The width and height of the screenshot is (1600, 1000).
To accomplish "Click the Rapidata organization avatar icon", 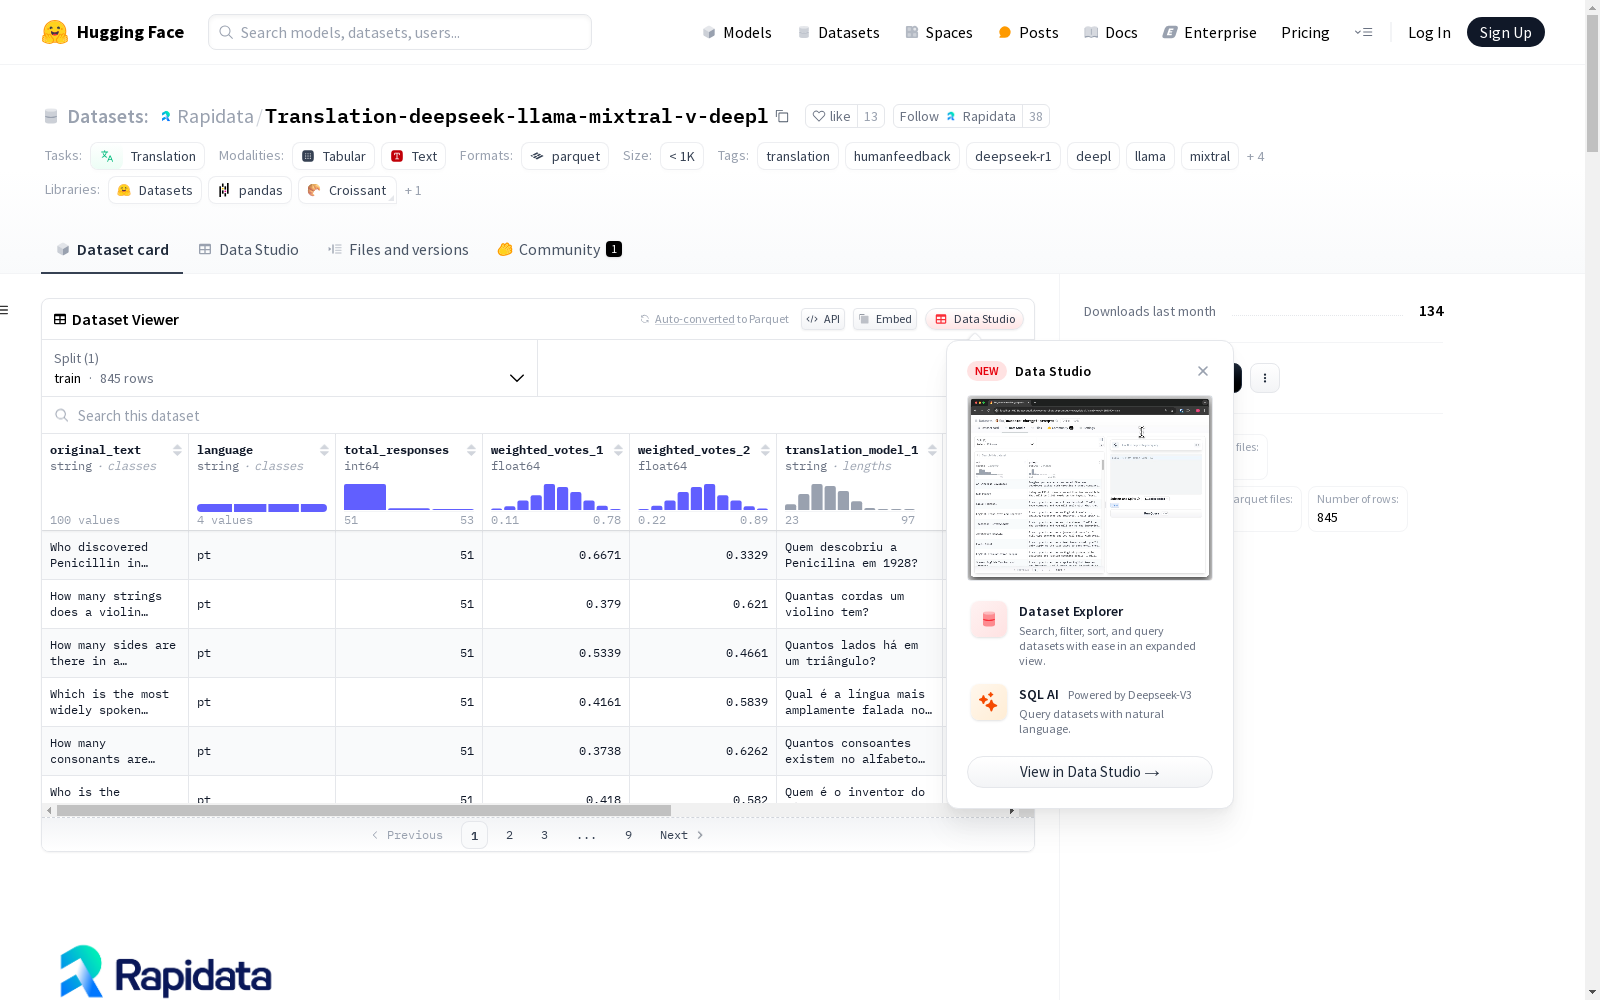I will tap(165, 116).
